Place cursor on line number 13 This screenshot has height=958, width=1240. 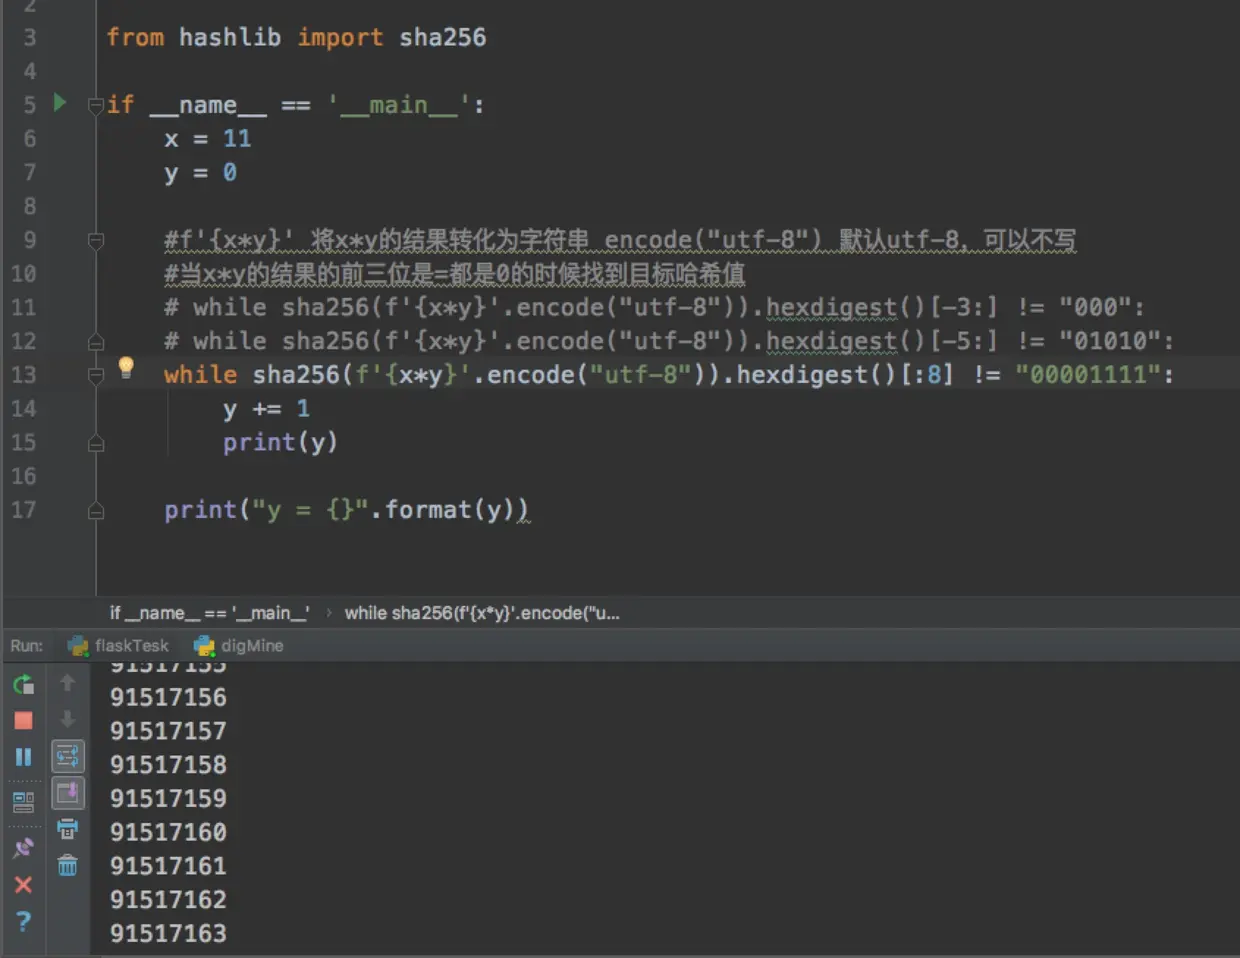[x=24, y=374]
